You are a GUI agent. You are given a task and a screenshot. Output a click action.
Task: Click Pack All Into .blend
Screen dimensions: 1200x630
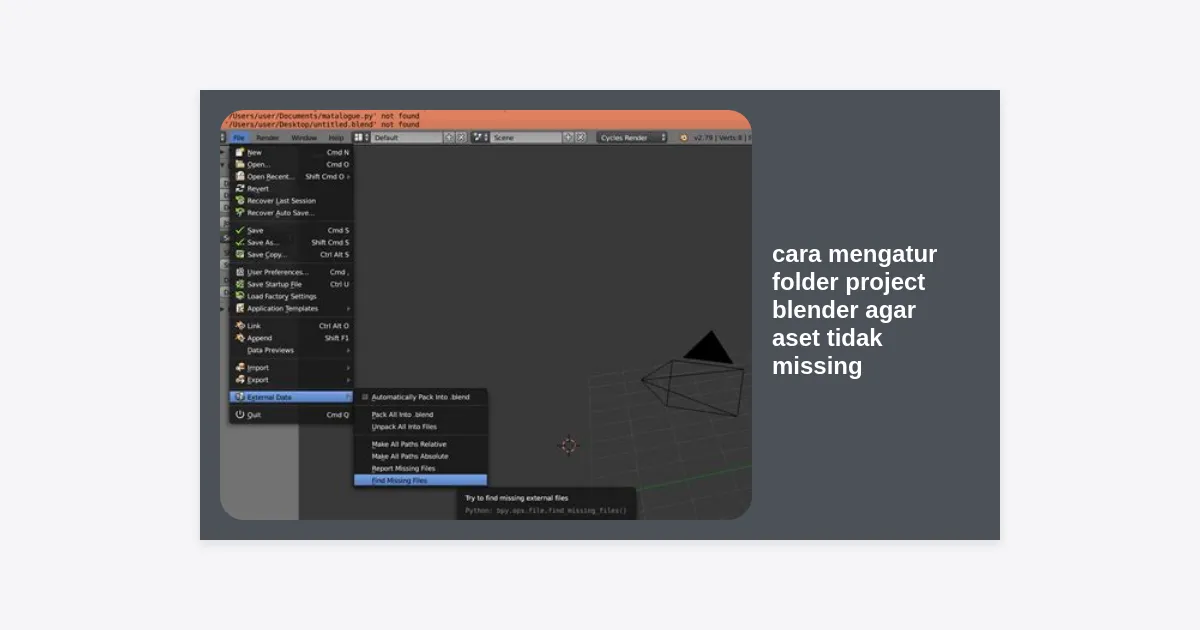pyautogui.click(x=402, y=415)
